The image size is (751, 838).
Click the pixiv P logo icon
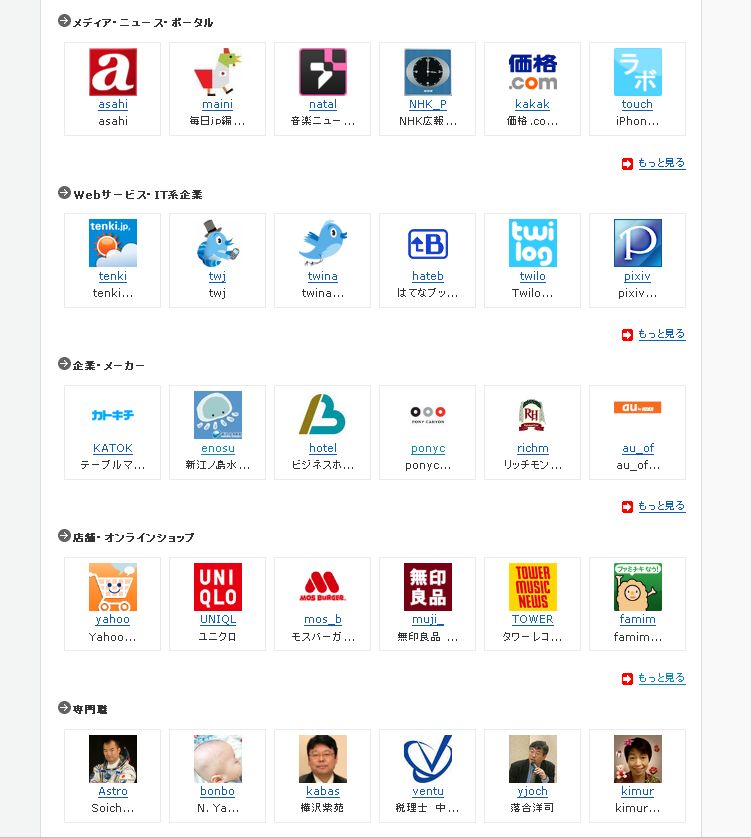(638, 243)
